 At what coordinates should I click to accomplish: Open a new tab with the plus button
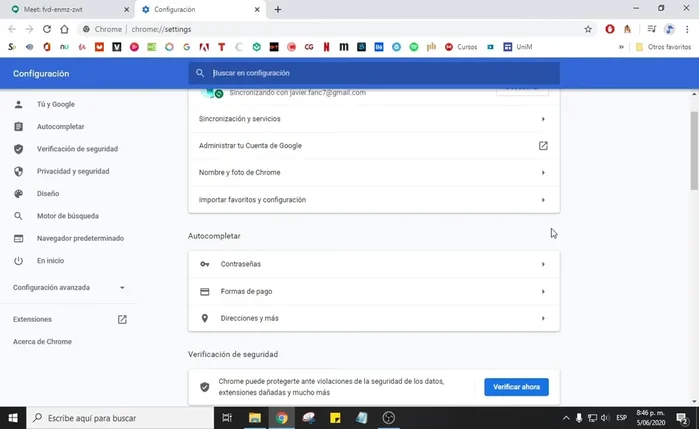point(278,9)
